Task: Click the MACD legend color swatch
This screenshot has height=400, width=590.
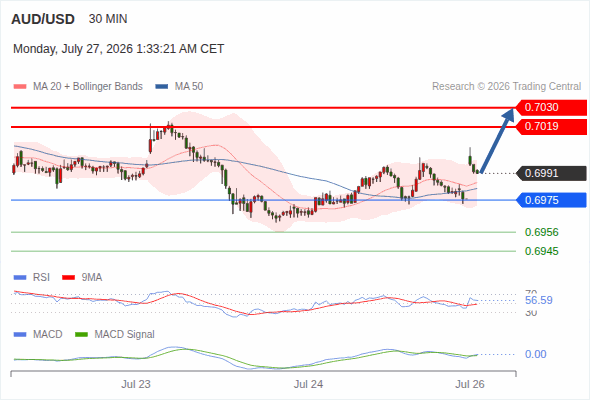Action: (x=20, y=335)
